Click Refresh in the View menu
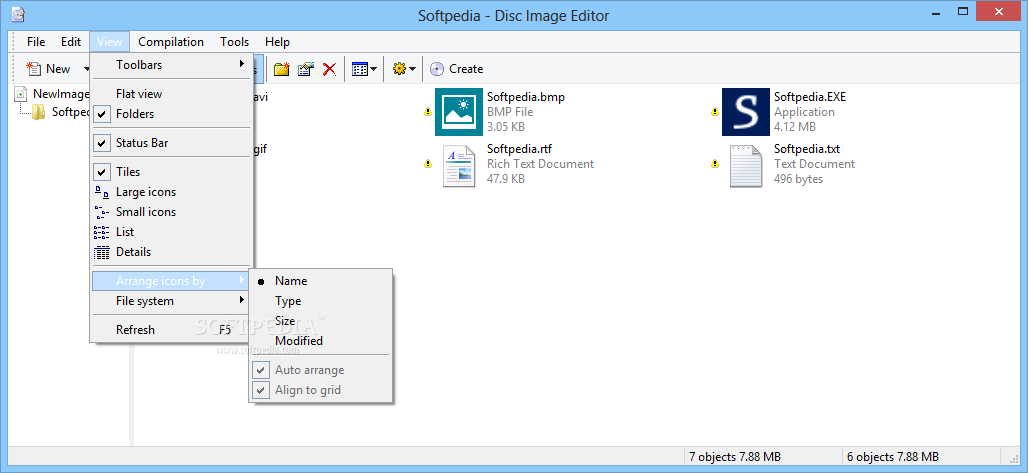The height and width of the screenshot is (473, 1028). click(x=172, y=330)
